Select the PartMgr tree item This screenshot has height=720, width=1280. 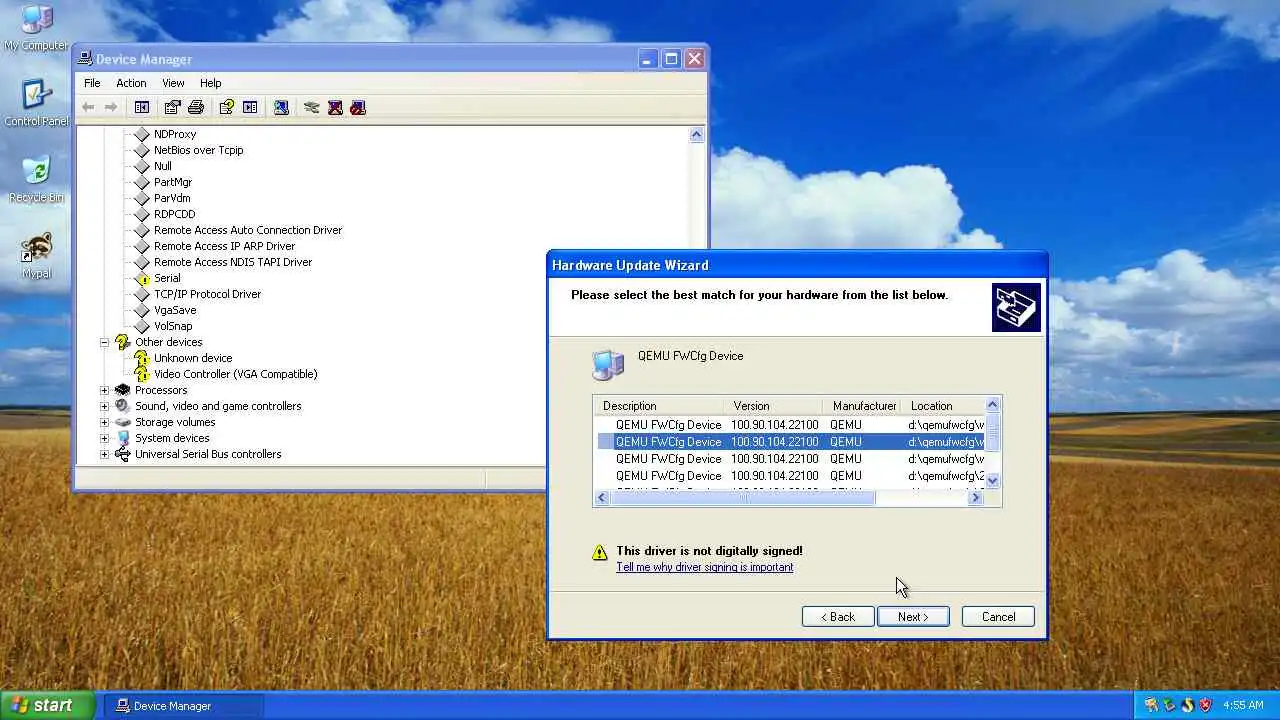click(x=173, y=182)
